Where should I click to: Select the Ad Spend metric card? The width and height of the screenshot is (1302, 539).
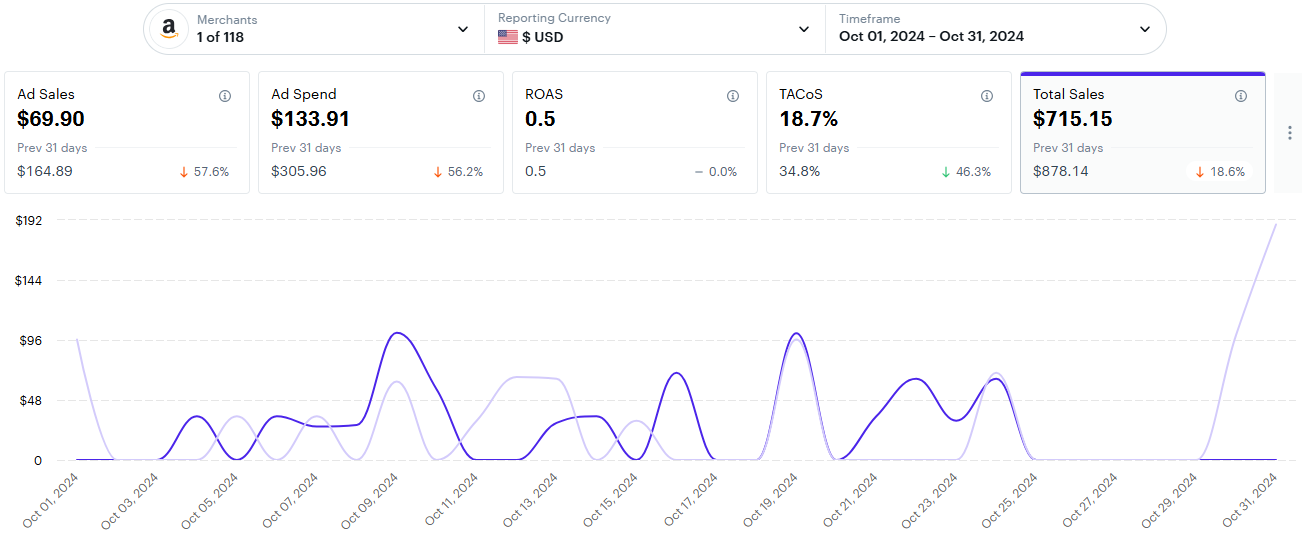tap(381, 132)
